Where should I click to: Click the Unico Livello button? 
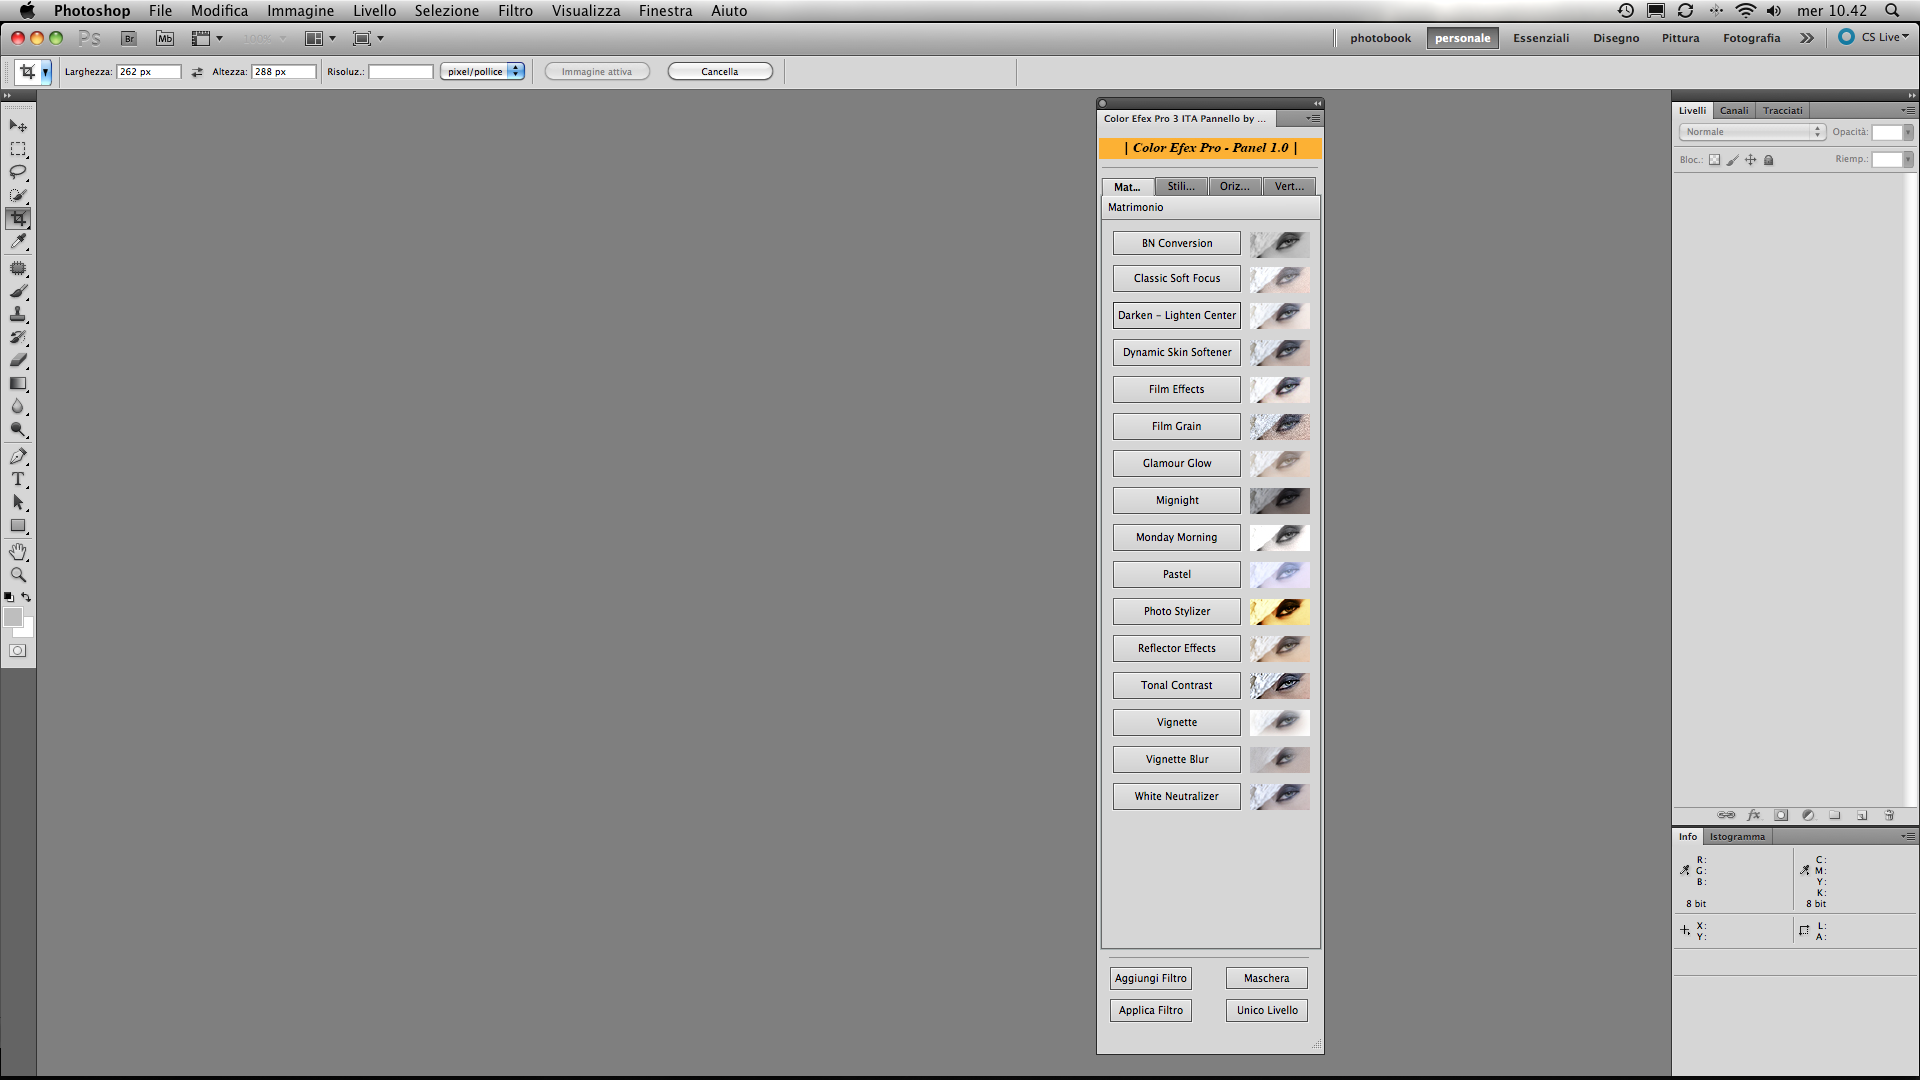coord(1267,1010)
